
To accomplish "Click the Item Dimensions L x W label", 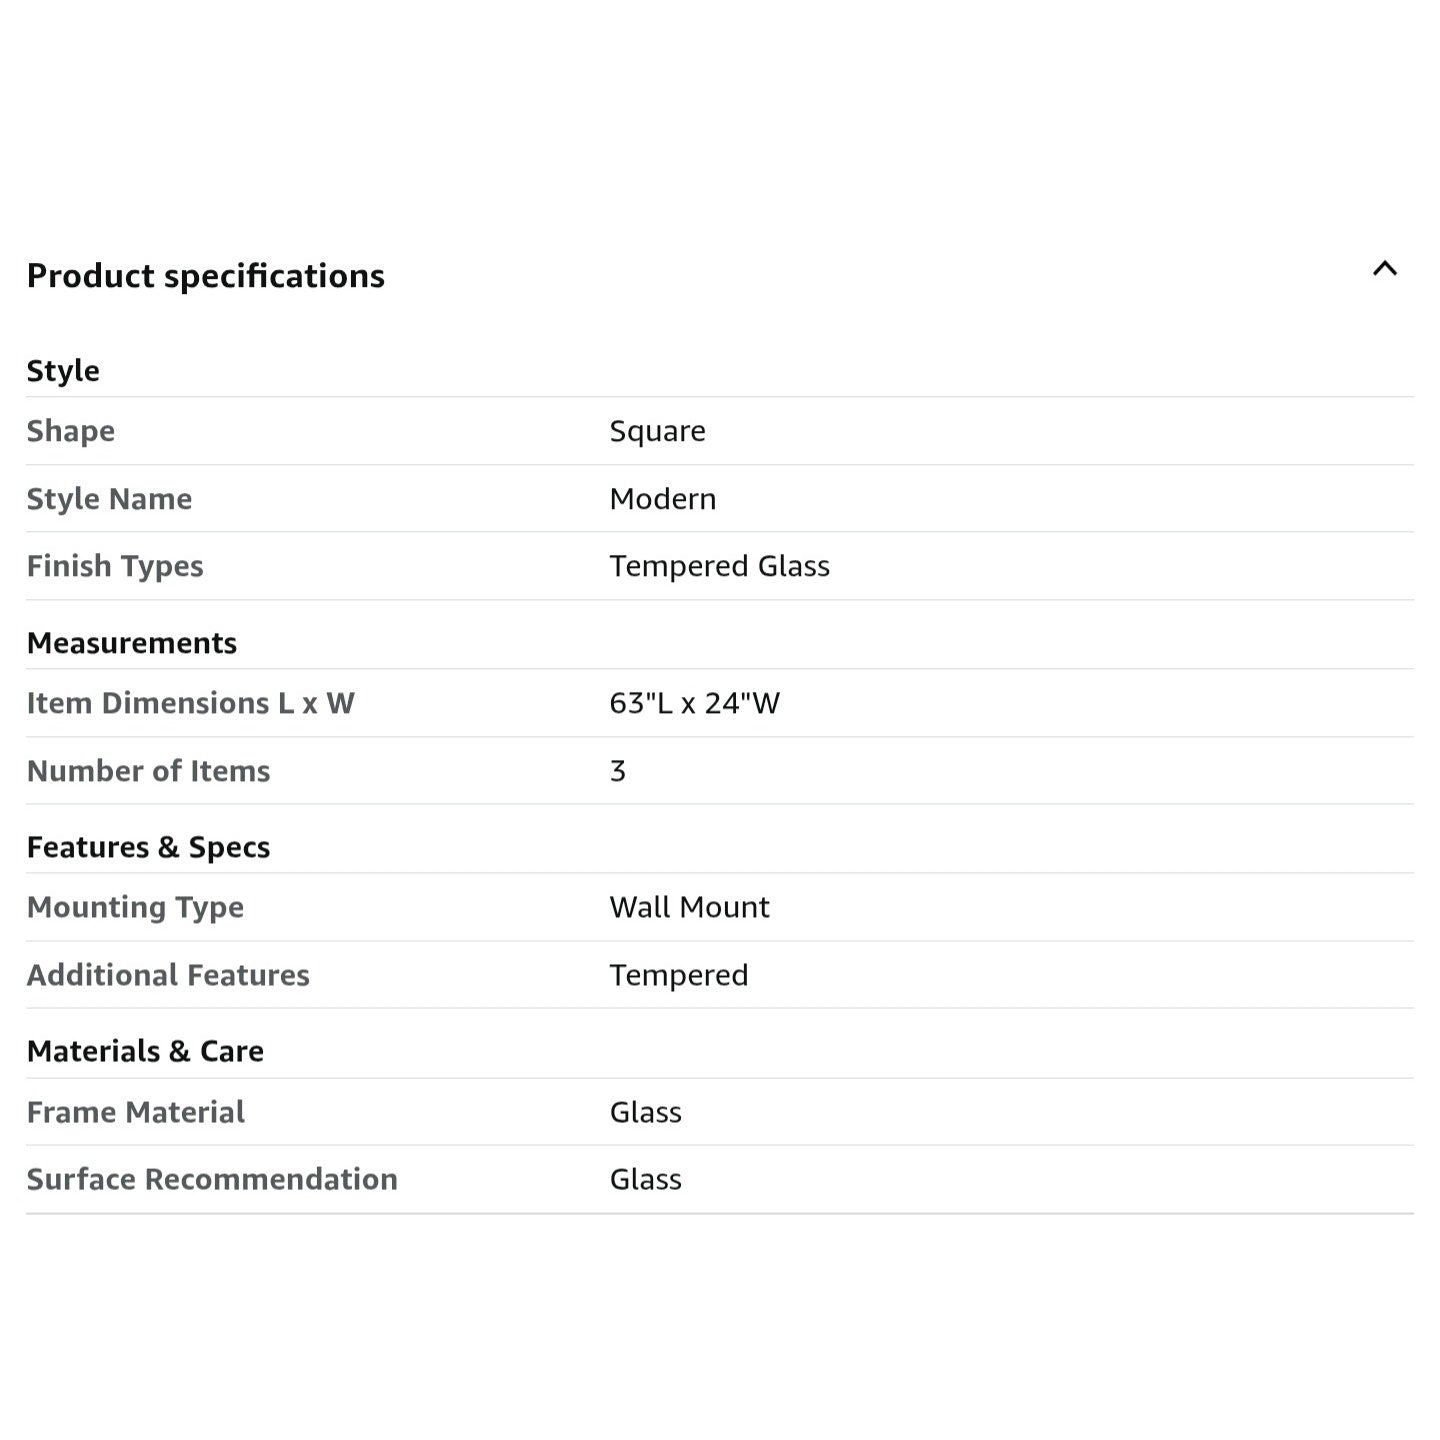I will click(191, 703).
